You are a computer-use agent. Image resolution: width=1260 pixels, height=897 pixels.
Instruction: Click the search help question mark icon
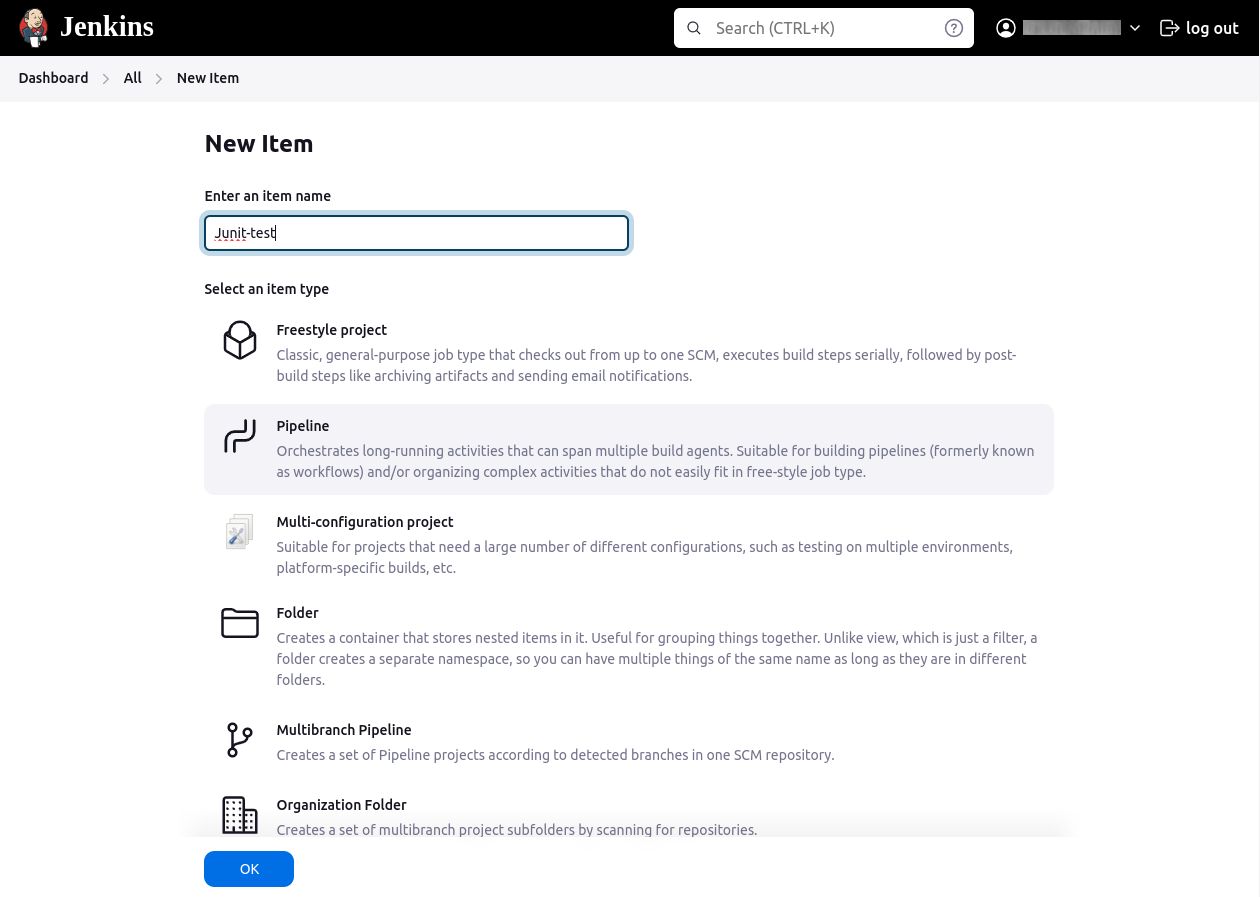click(x=954, y=28)
